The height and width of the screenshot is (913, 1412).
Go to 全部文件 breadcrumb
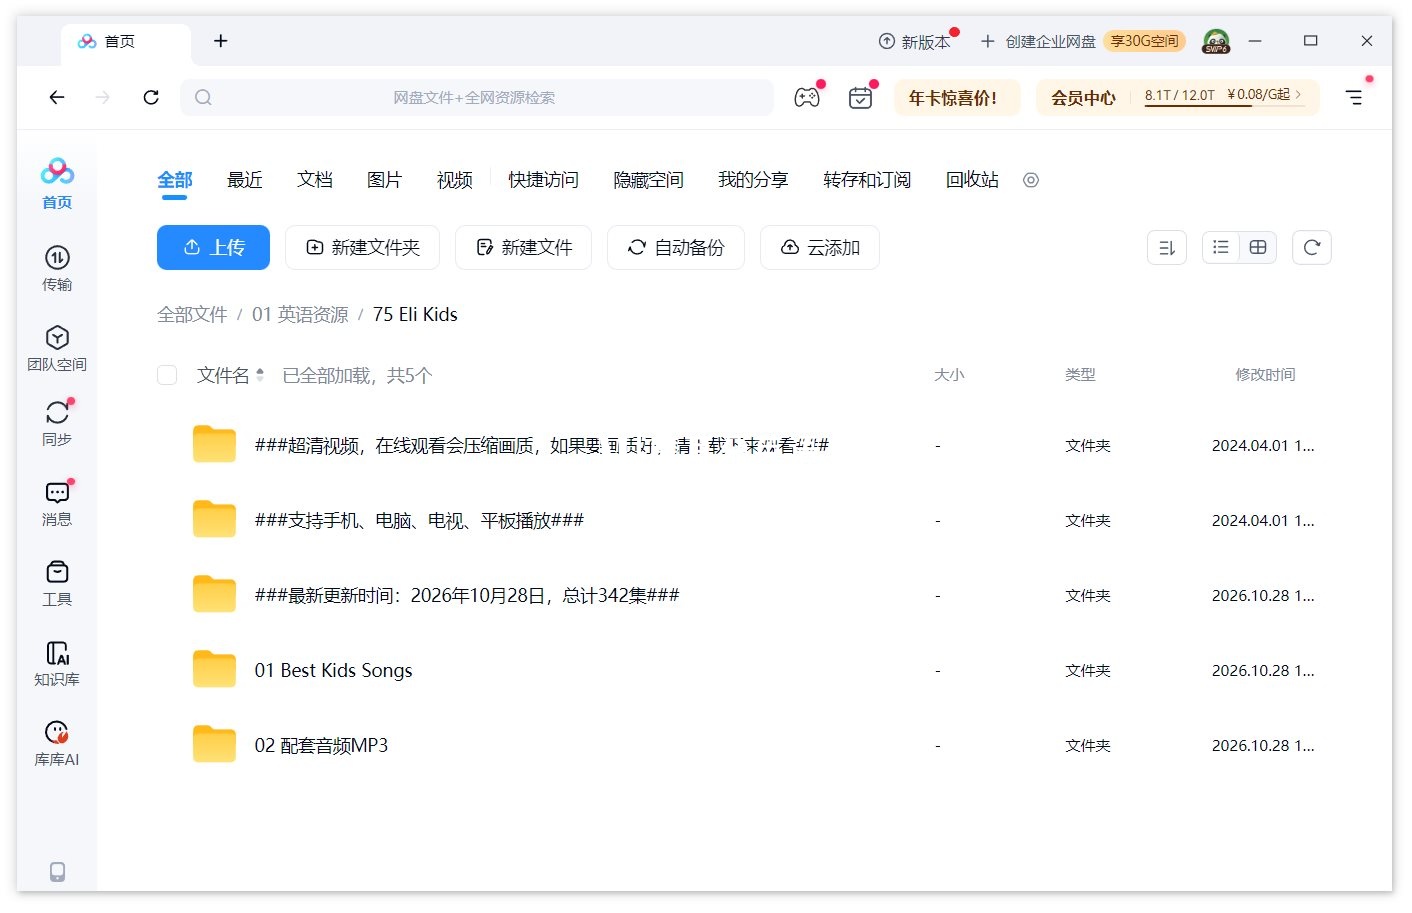click(x=192, y=315)
